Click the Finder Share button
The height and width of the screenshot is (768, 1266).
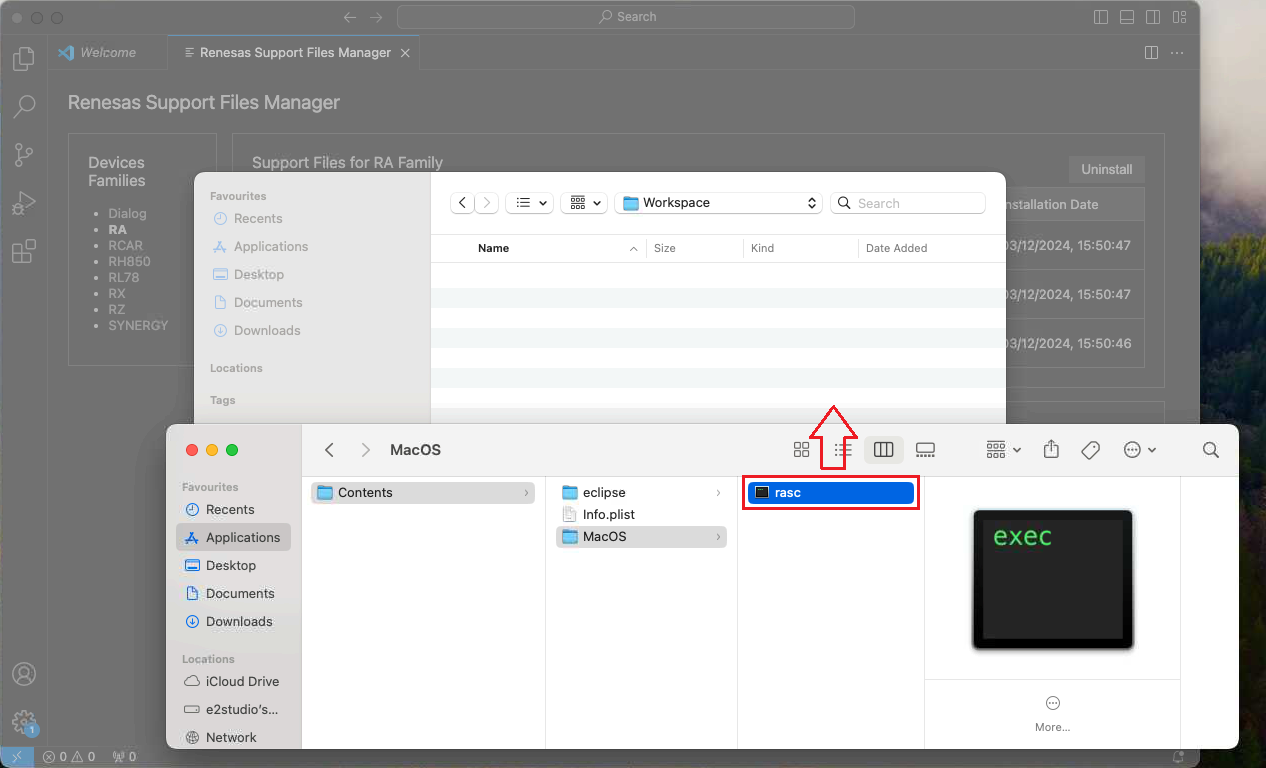(x=1051, y=450)
